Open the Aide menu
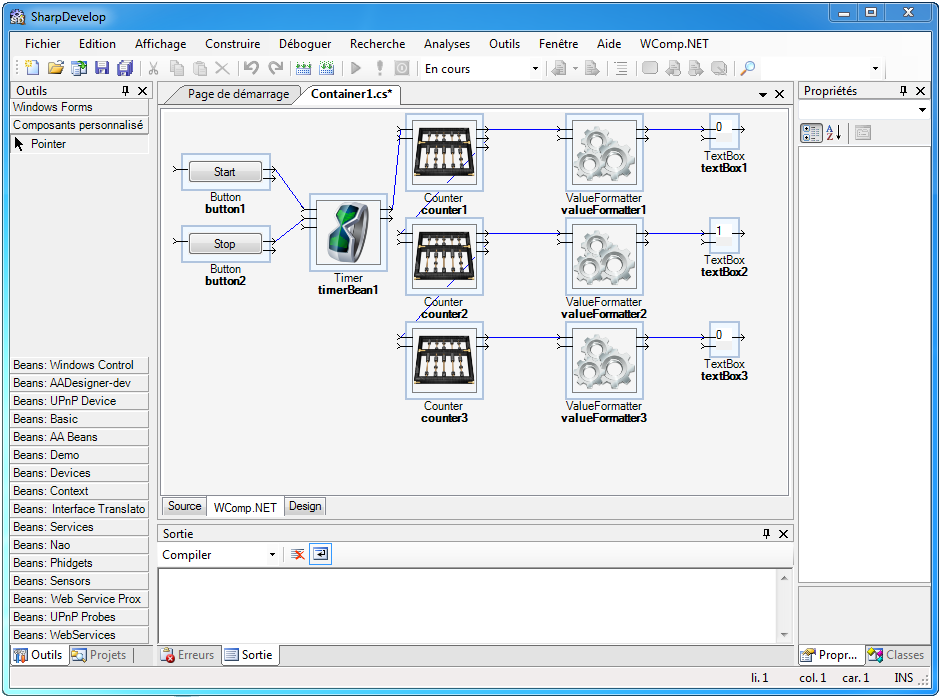The height and width of the screenshot is (697, 941). point(609,44)
